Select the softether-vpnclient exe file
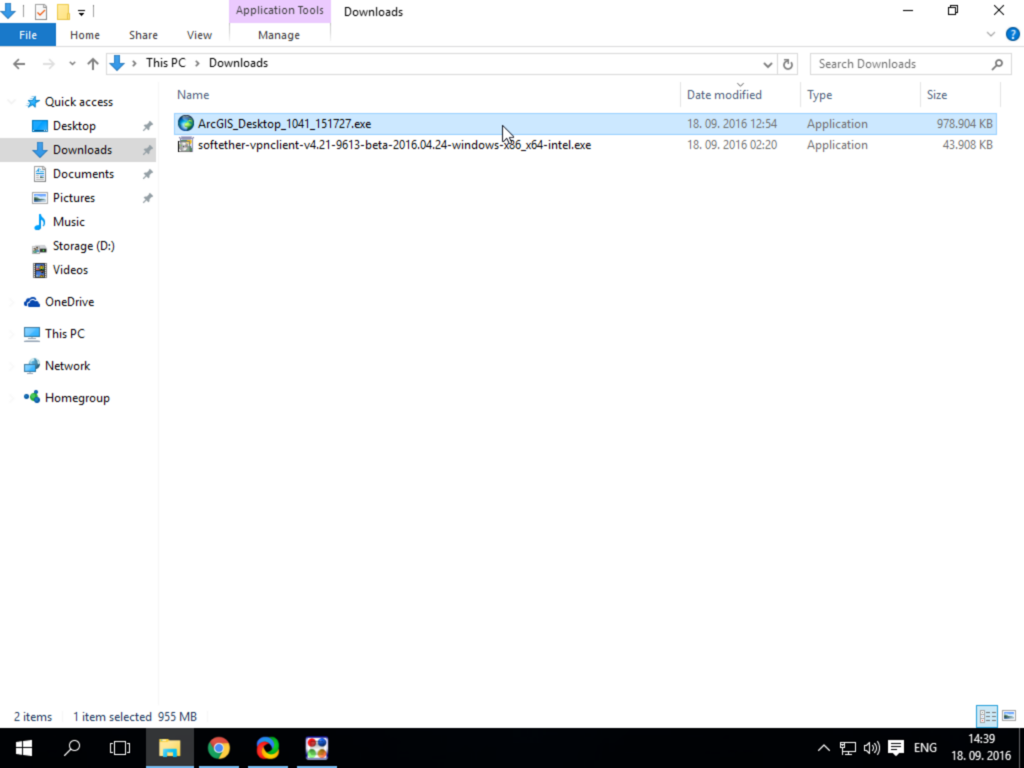1024x768 pixels. pyautogui.click(x=585, y=145)
